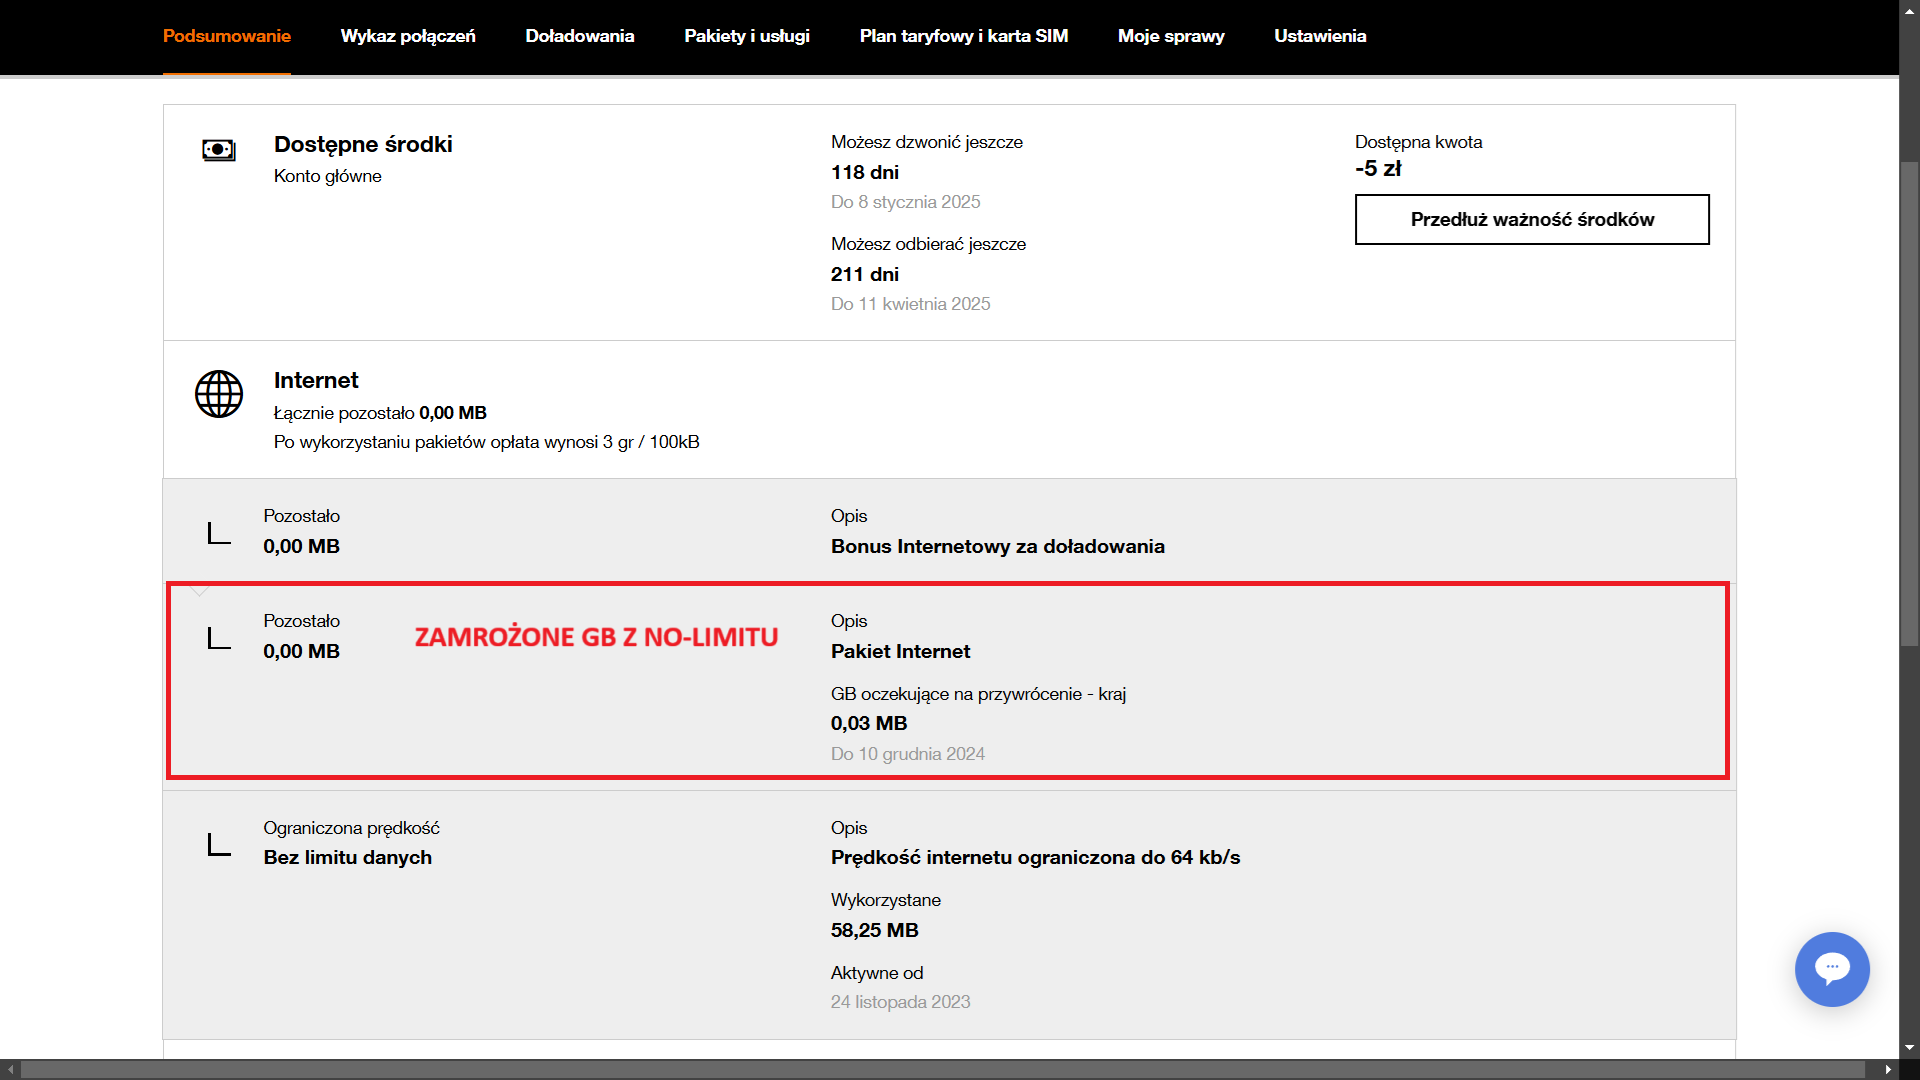This screenshot has height=1080, width=1920.
Task: Open the Moje sprawy tab
Action: [x=1171, y=36]
